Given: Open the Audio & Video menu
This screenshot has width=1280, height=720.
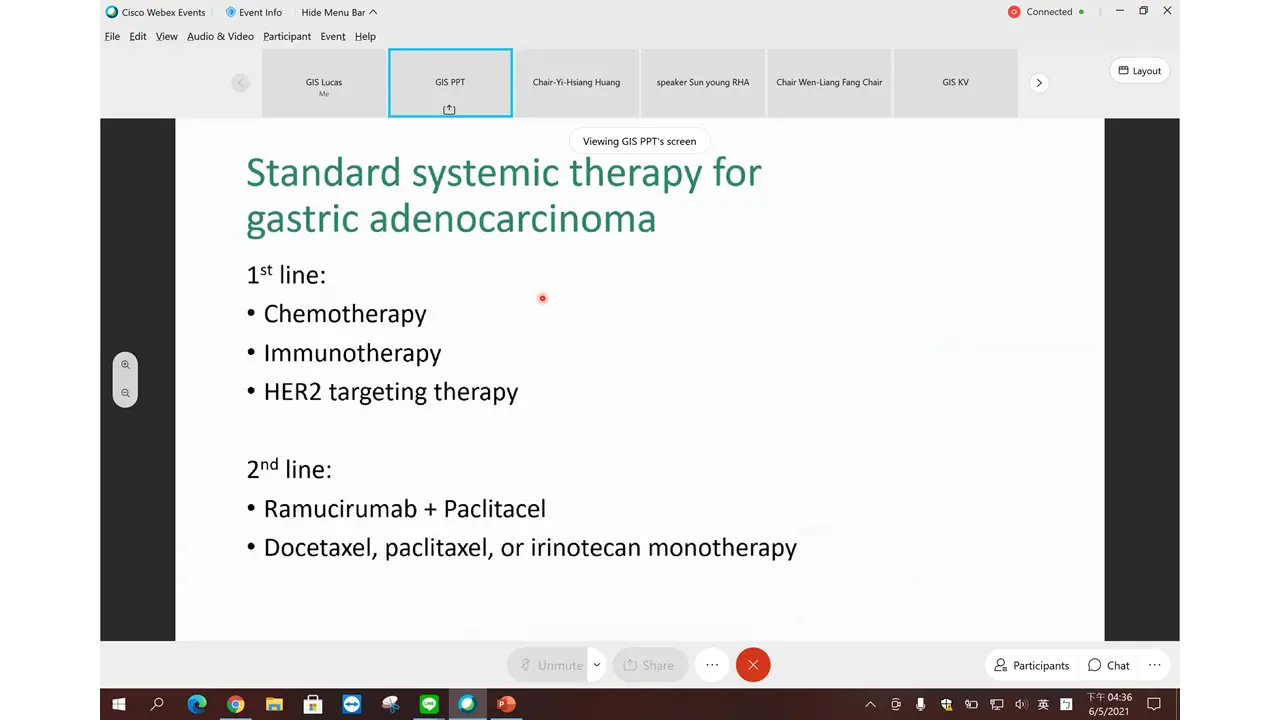Looking at the screenshot, I should 220,36.
